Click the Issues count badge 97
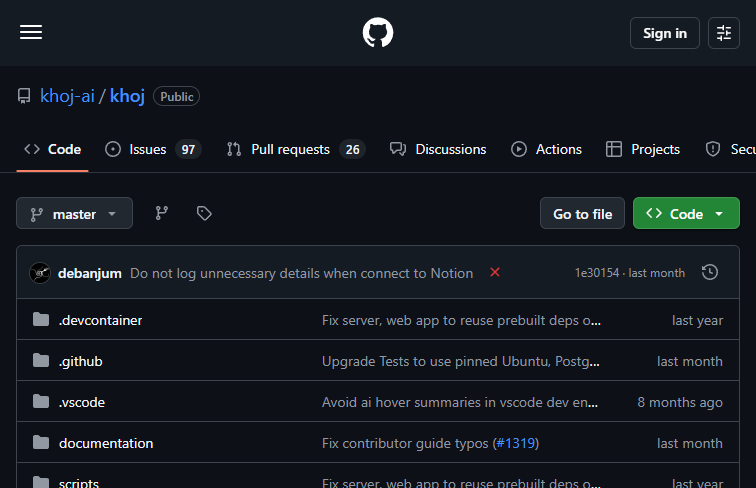756x488 pixels. [x=188, y=149]
